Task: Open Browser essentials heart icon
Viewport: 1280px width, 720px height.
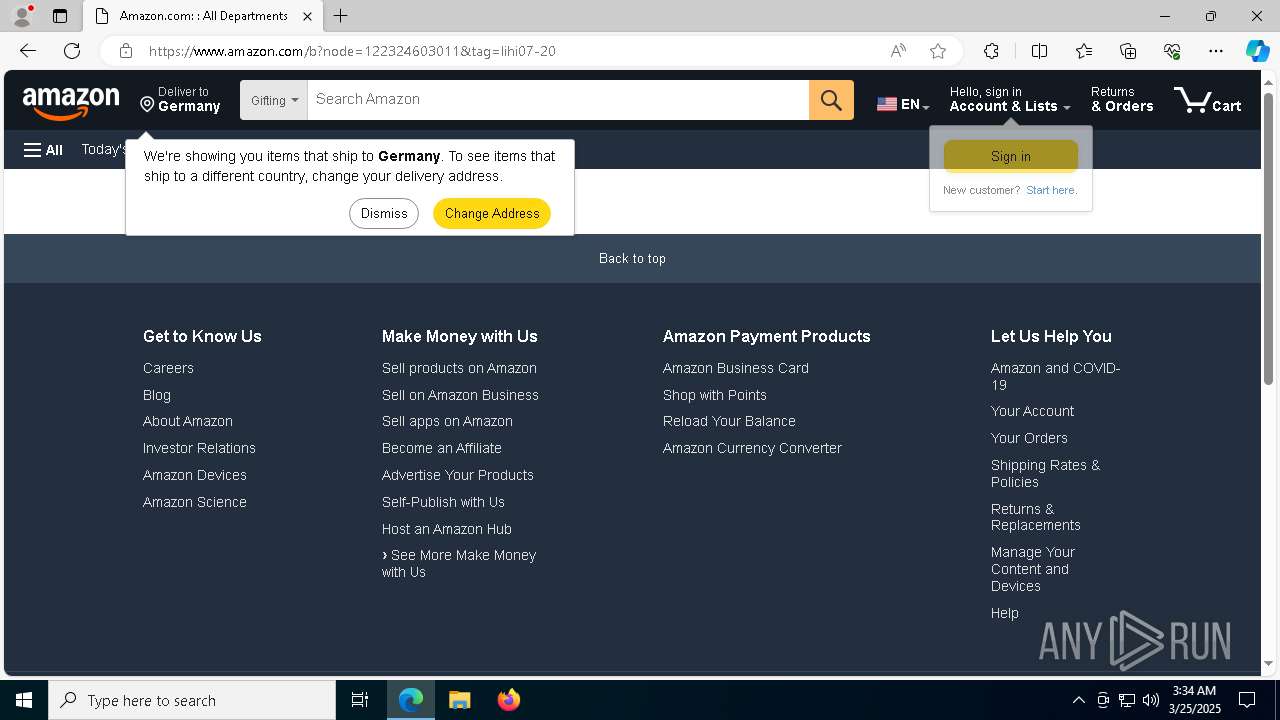Action: [1172, 51]
